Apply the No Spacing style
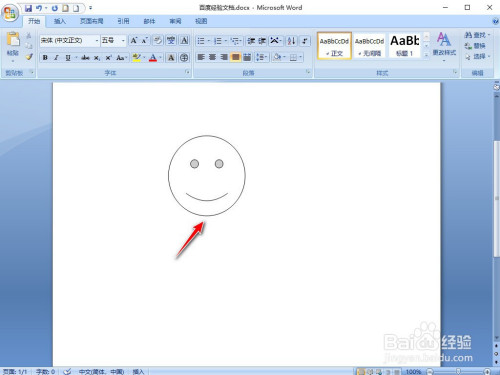 (369, 46)
